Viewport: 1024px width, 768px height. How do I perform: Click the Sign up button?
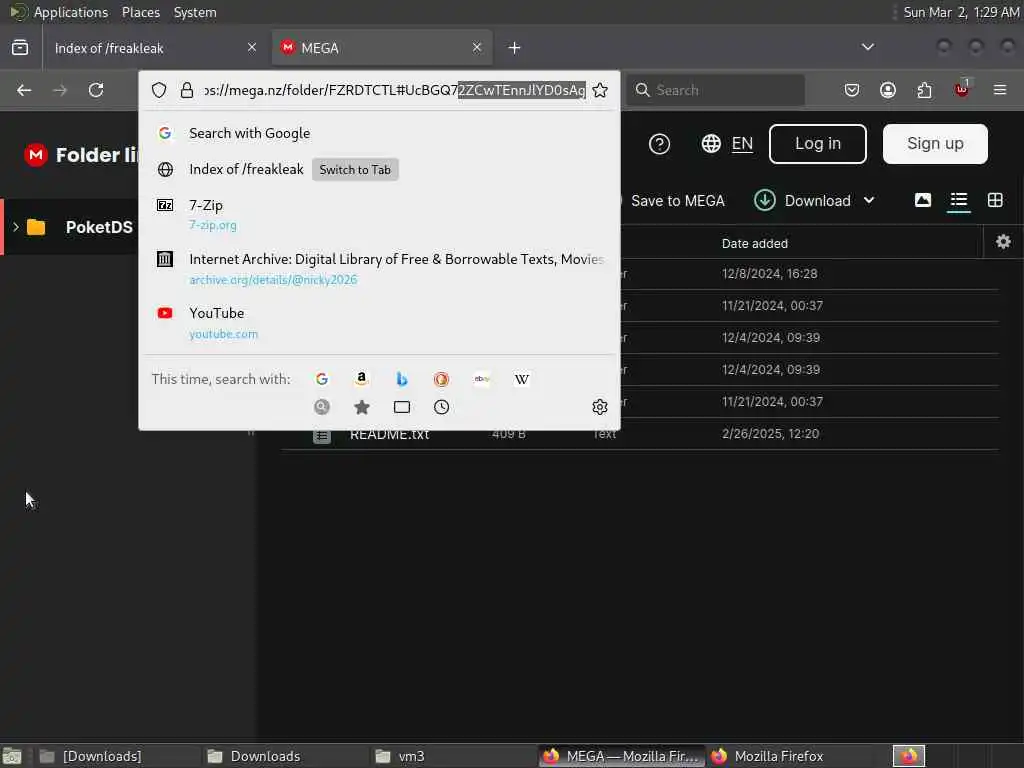coord(935,144)
